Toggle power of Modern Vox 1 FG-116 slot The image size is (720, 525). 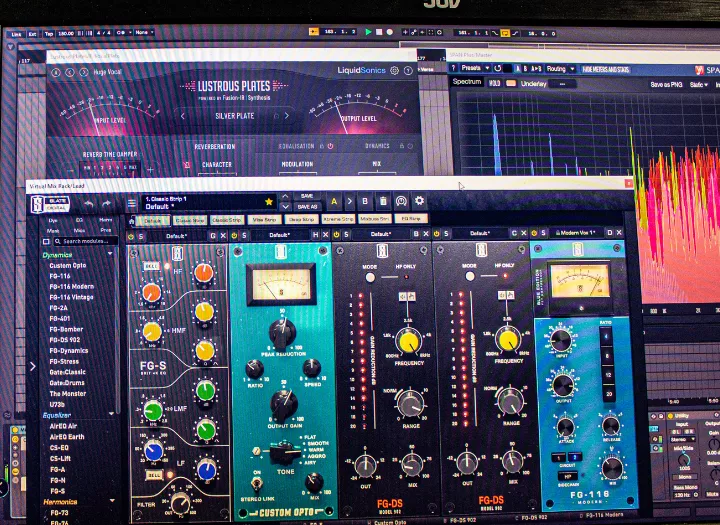534,233
